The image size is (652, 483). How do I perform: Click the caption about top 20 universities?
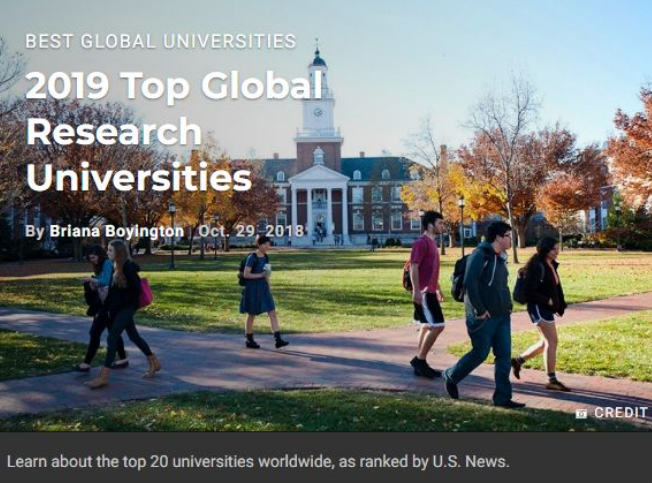point(258,461)
